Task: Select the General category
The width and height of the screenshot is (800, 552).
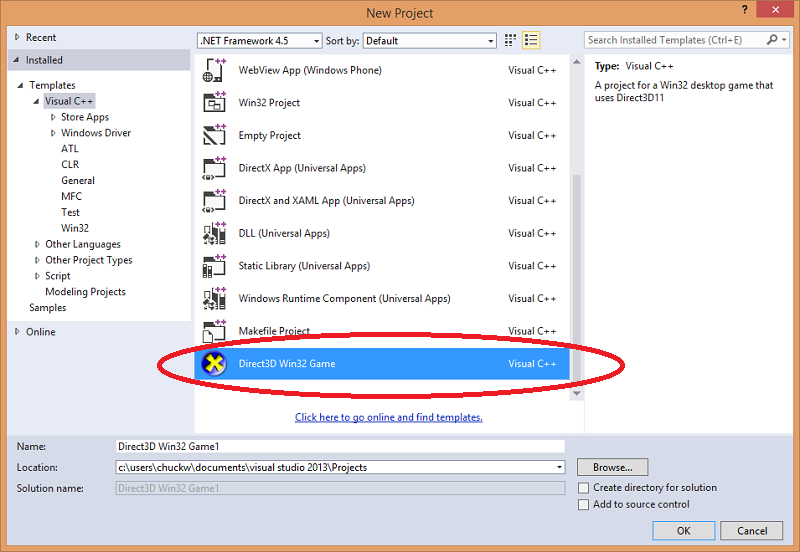Action: click(x=78, y=180)
